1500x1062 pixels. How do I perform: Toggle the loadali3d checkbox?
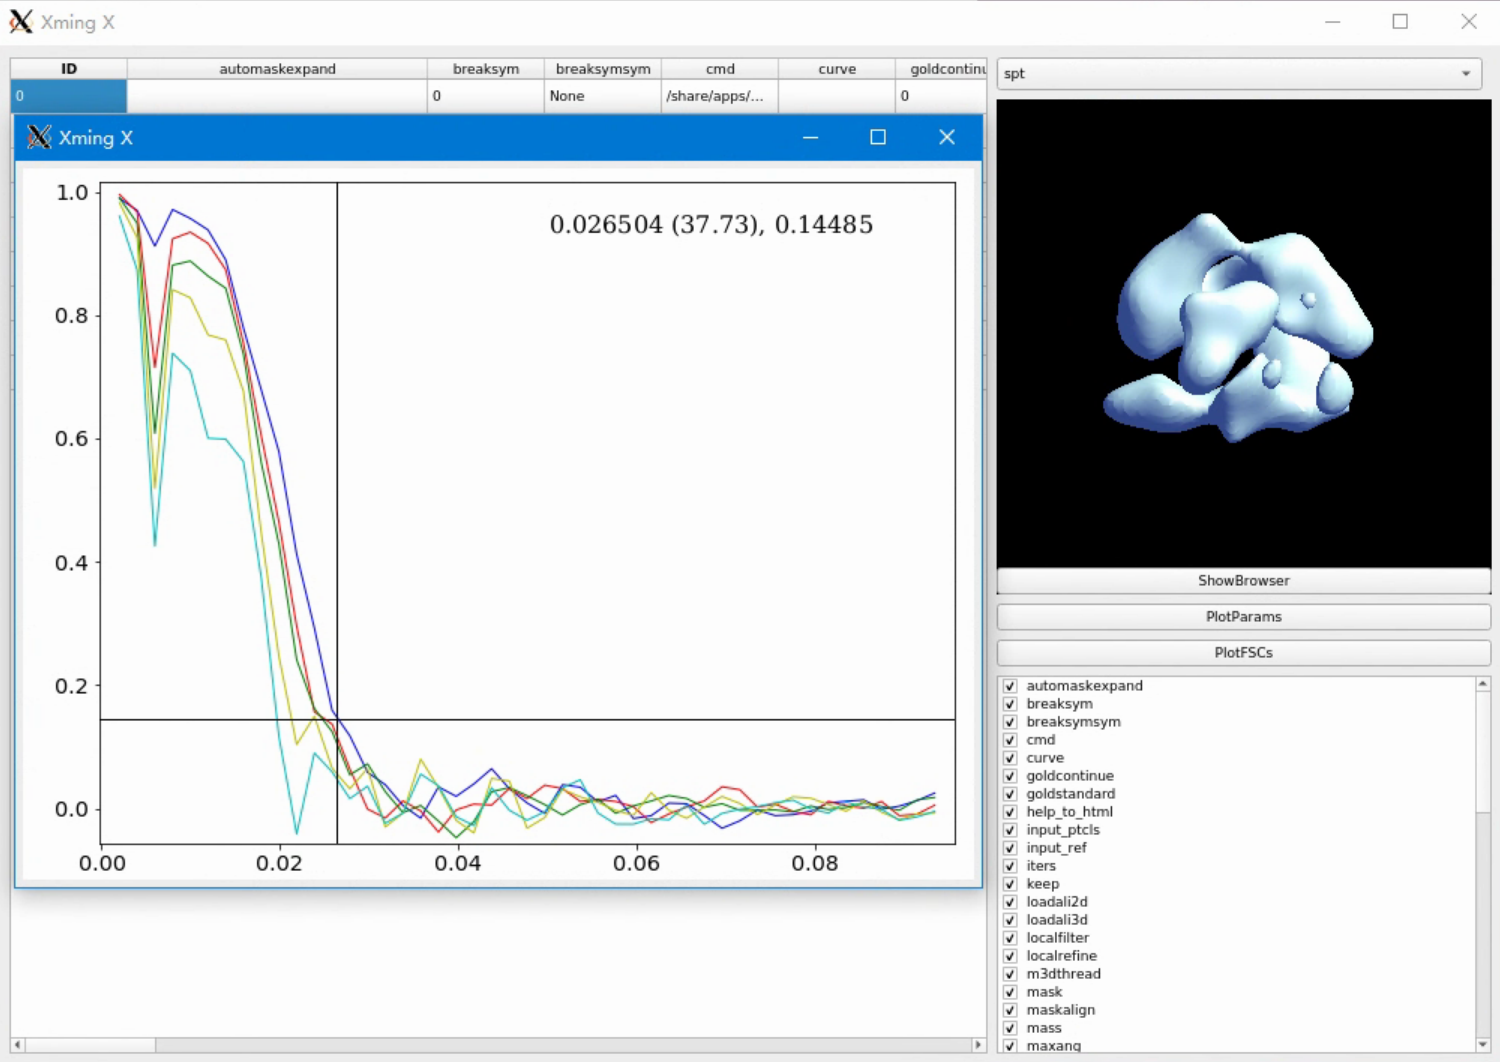[1010, 920]
